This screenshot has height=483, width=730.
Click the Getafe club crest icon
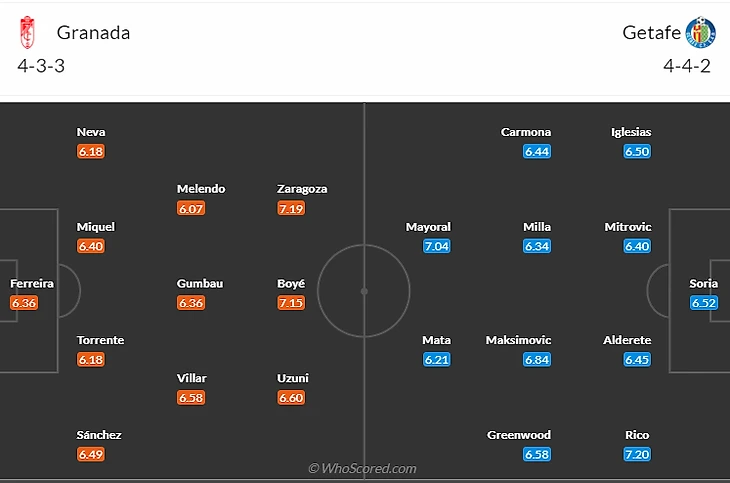point(699,33)
